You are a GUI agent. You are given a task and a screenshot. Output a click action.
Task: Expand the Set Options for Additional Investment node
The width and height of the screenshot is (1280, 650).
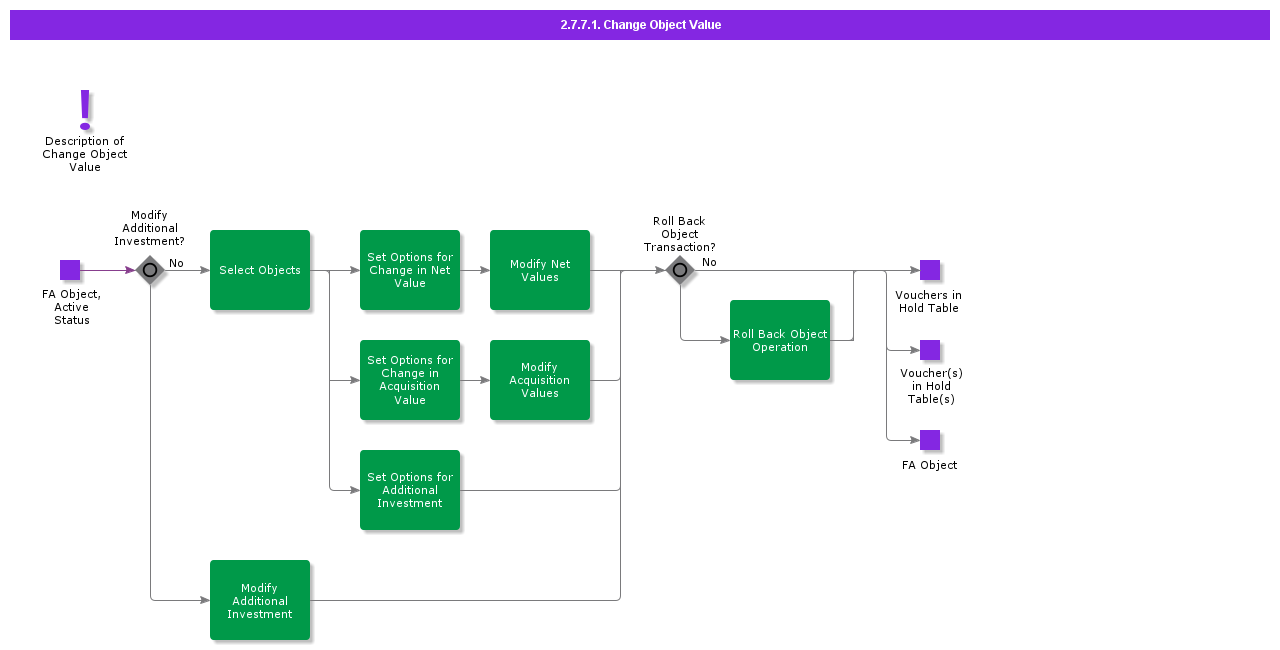[x=410, y=490]
